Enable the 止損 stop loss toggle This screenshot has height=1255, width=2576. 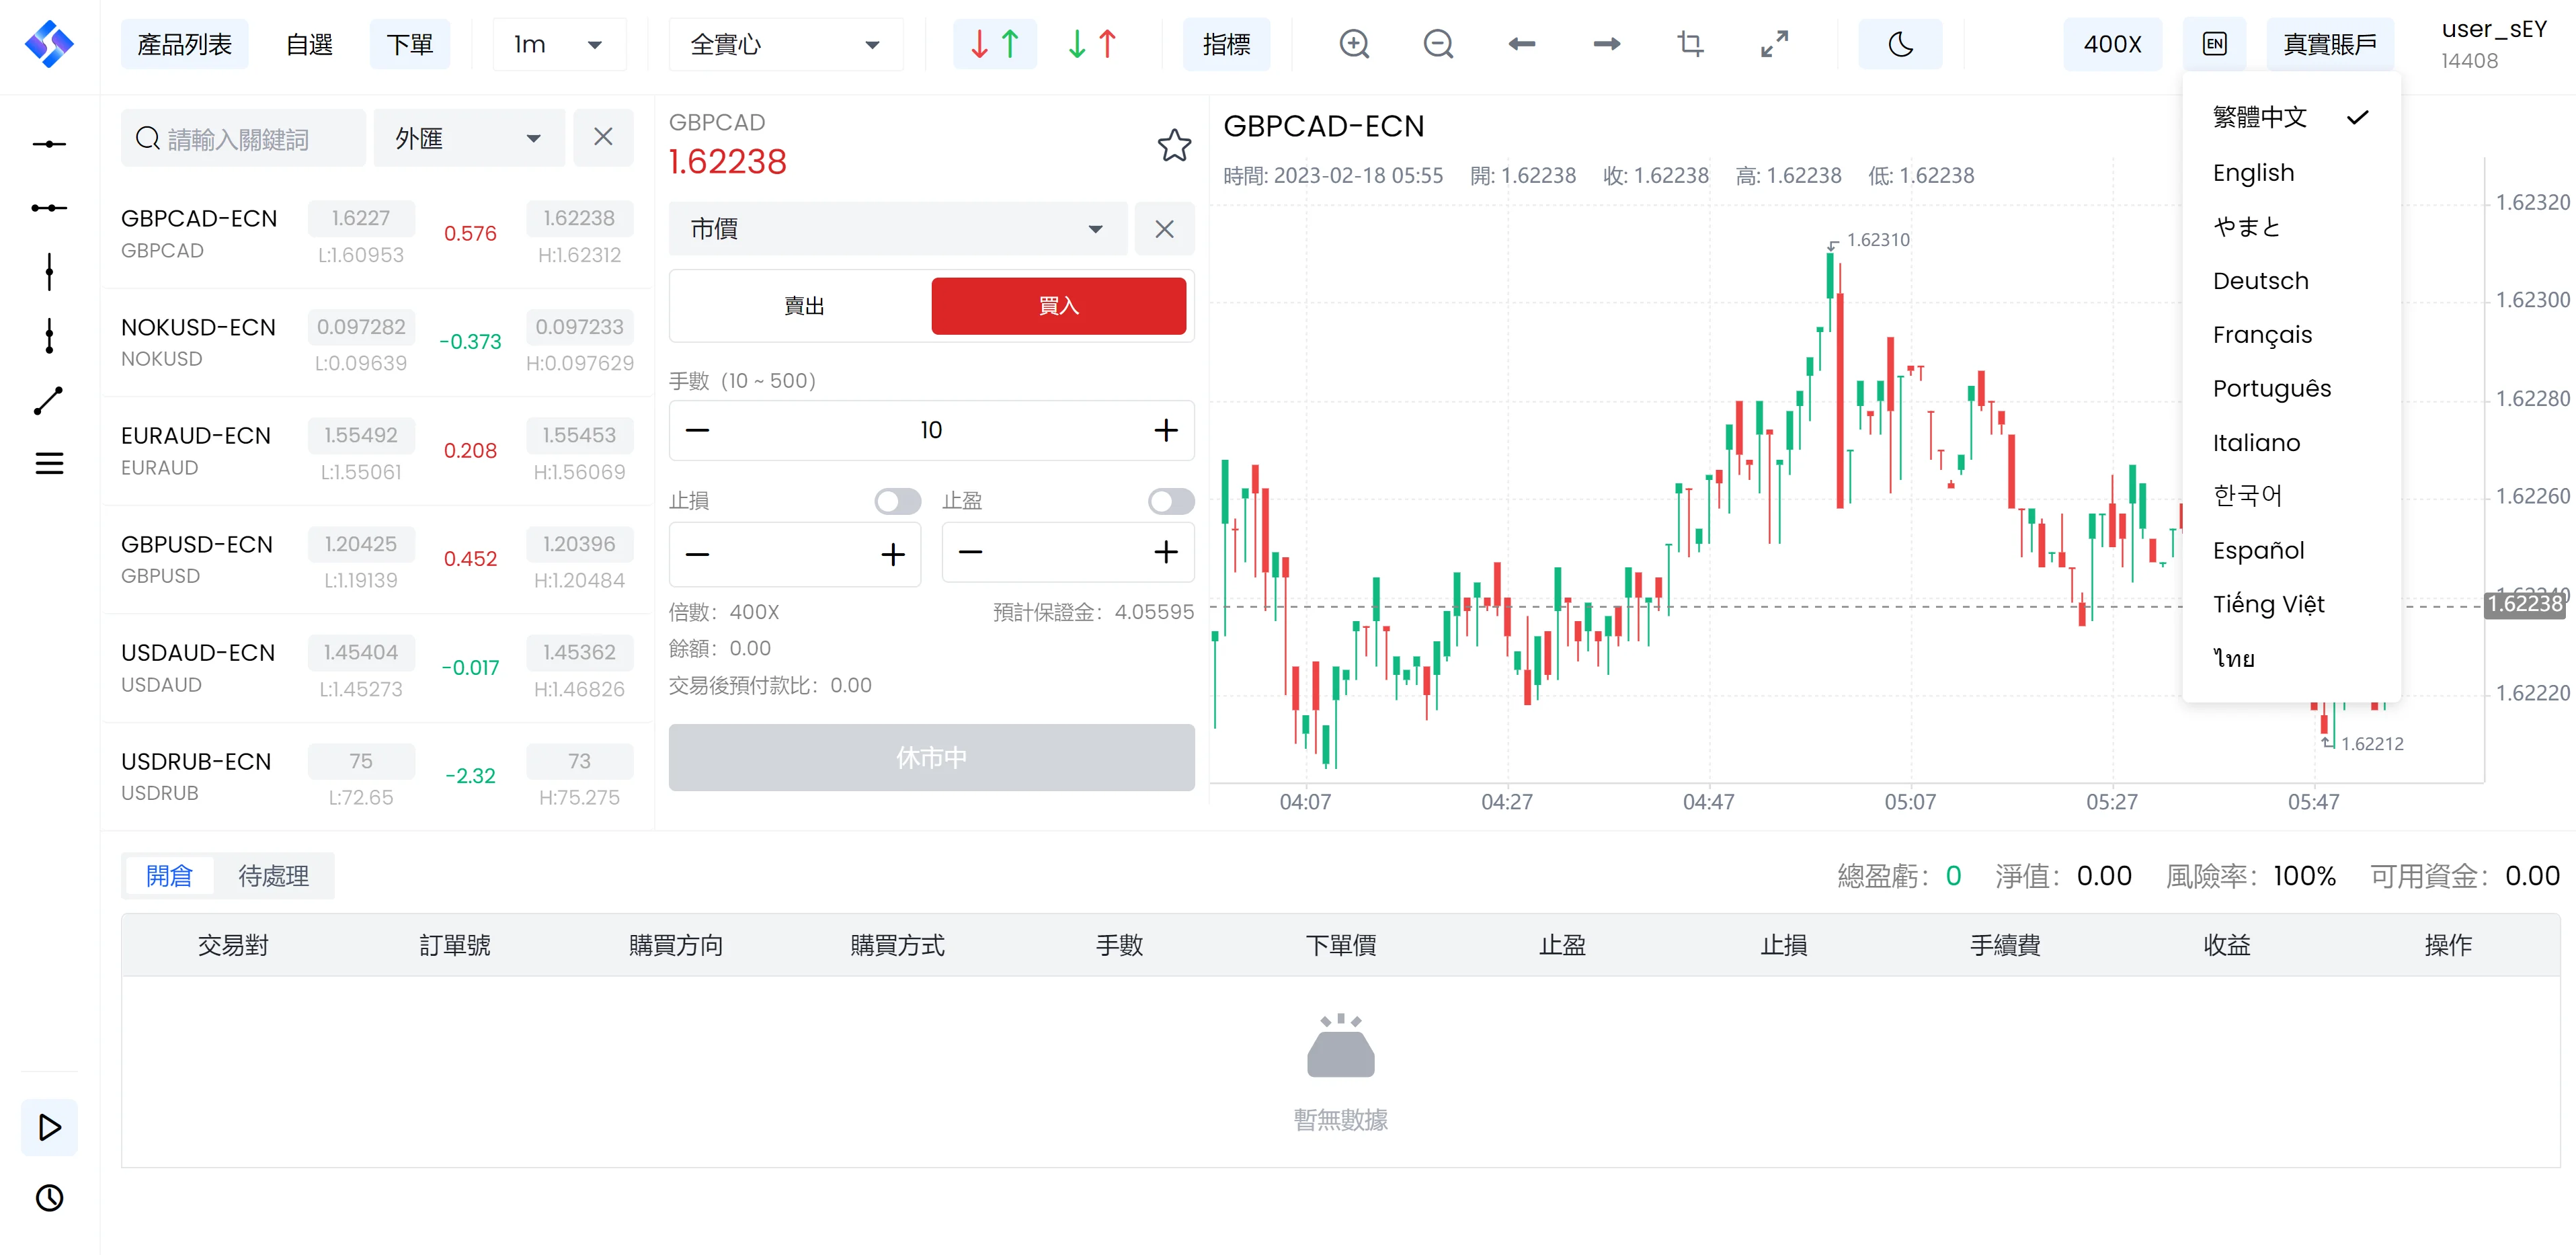(x=897, y=501)
